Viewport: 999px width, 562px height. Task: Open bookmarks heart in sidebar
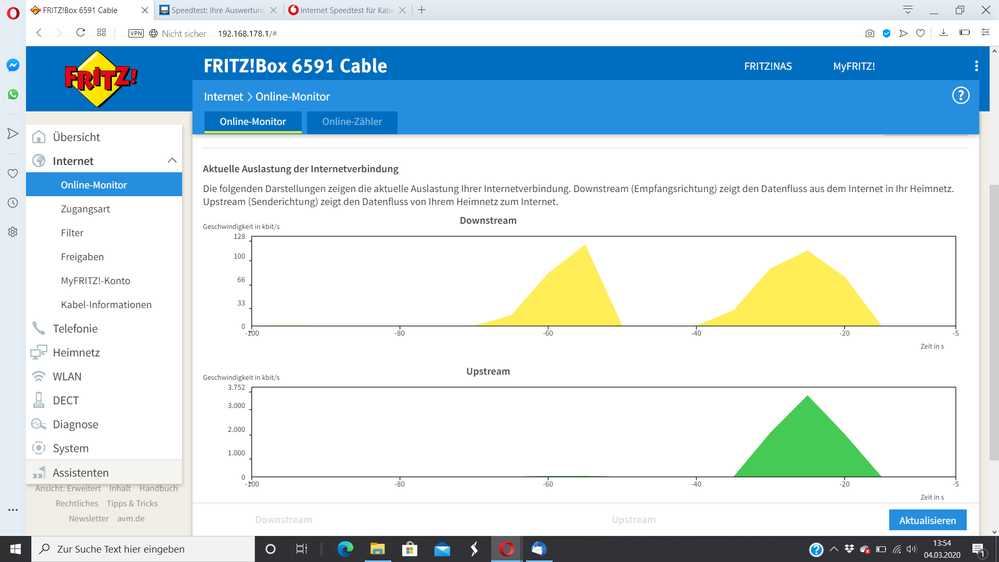click(13, 173)
